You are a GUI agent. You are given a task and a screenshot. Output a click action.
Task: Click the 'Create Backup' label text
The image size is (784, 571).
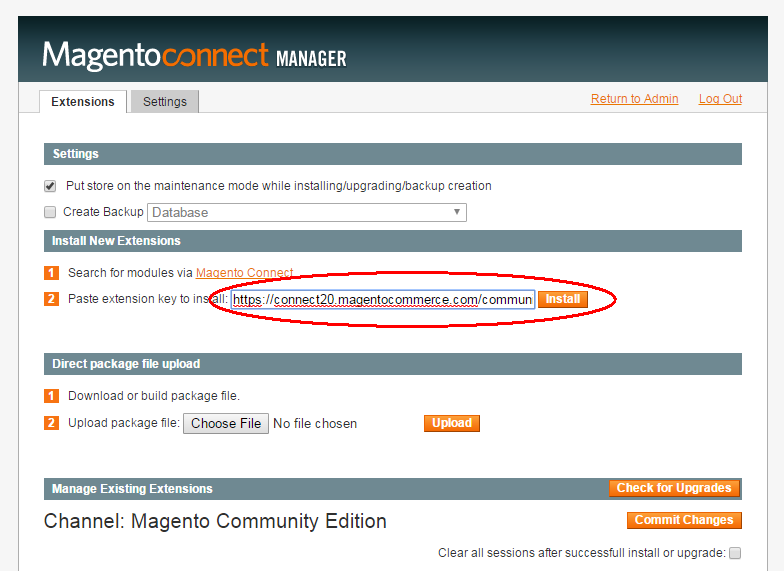[103, 212]
